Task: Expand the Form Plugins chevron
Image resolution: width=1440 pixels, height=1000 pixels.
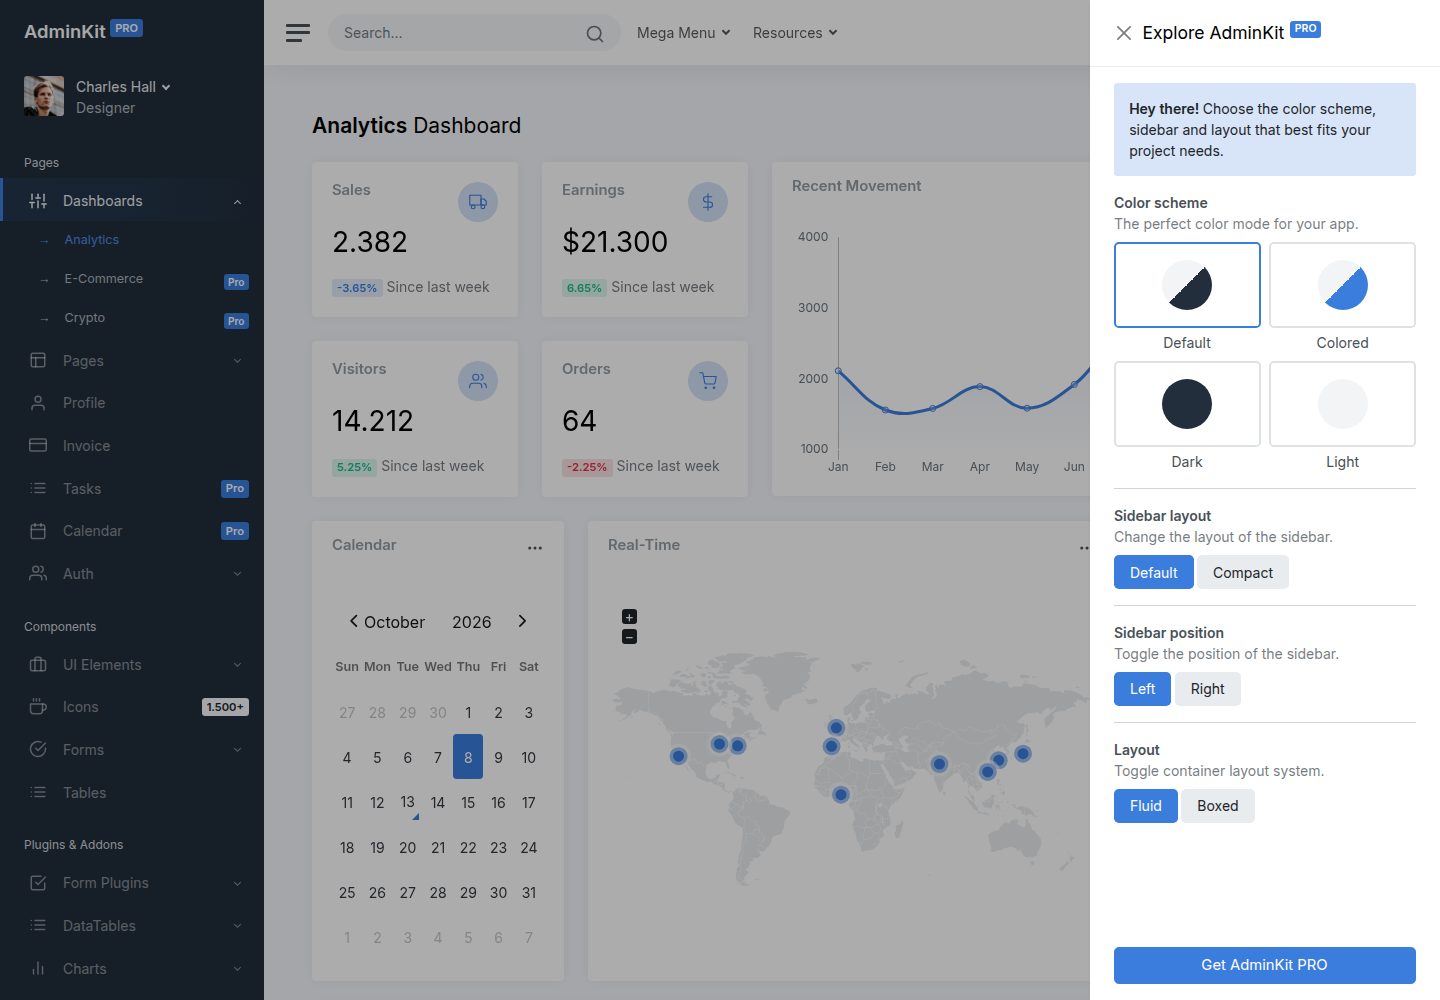Action: tap(237, 884)
